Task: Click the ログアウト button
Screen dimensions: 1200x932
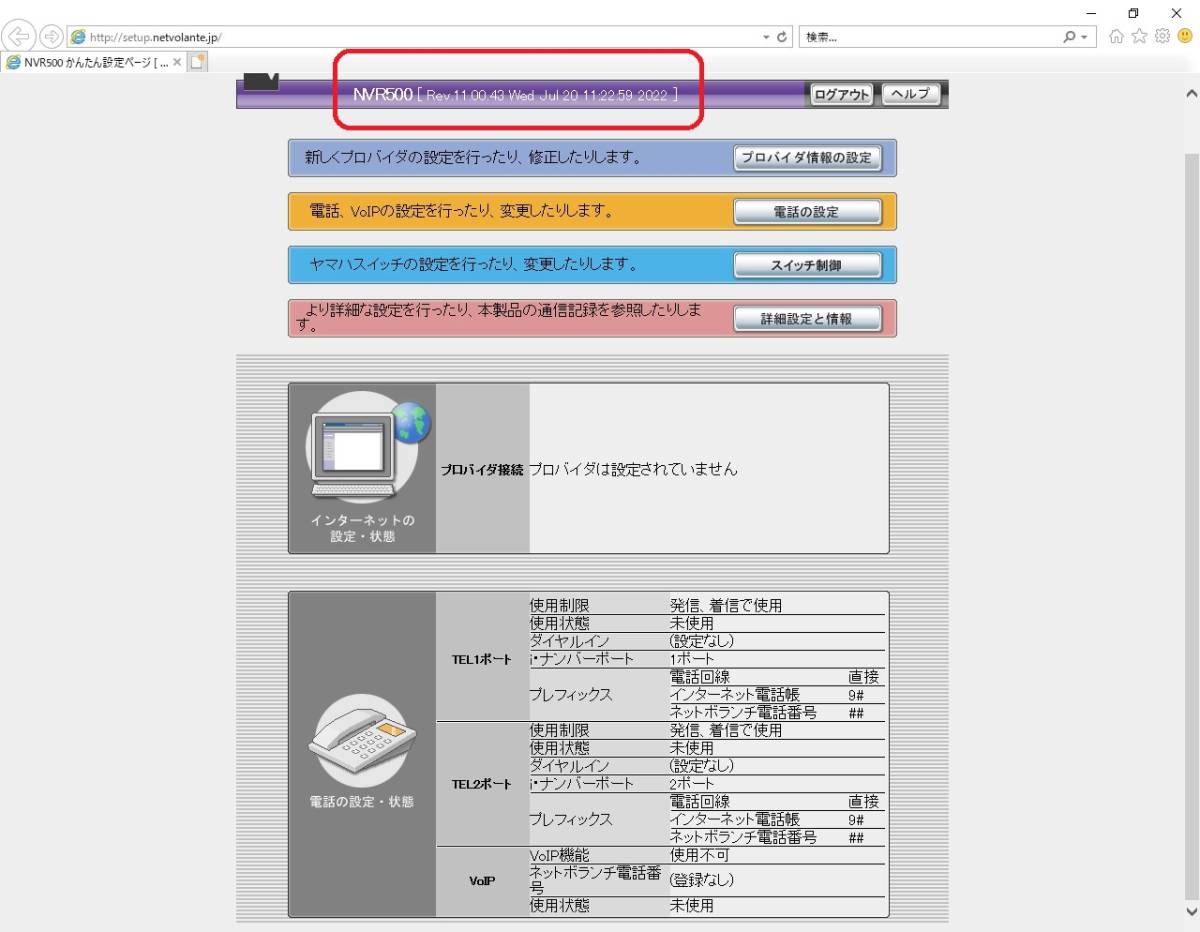Action: tap(843, 93)
